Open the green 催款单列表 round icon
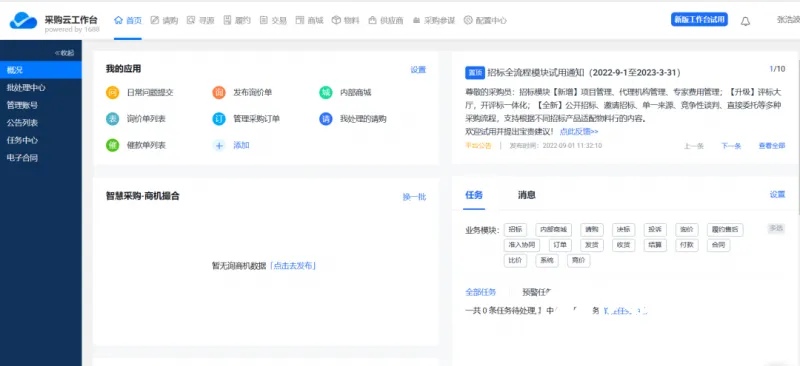Viewport: 800px width, 366px height. [x=112, y=145]
